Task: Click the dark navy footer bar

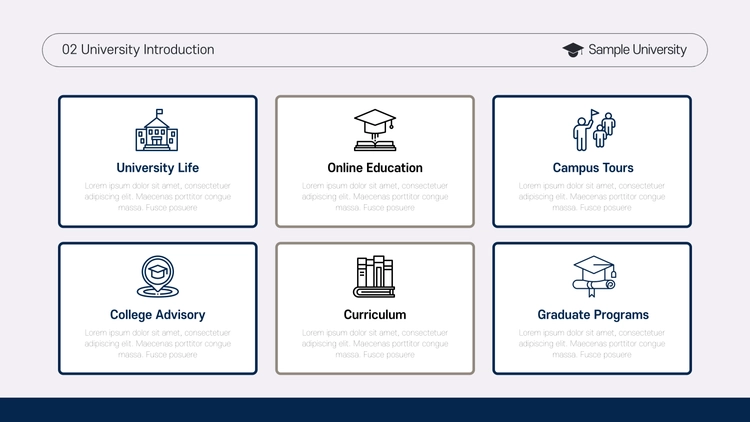Action: [x=375, y=410]
